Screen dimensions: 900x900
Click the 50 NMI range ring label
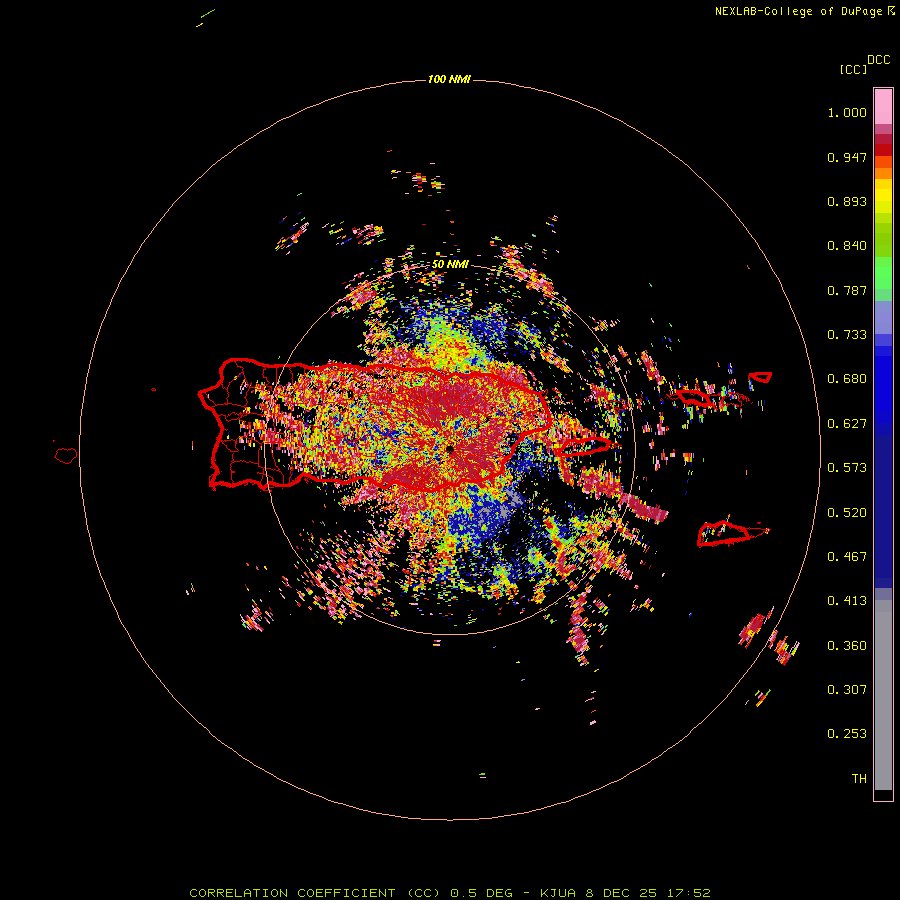(x=450, y=265)
